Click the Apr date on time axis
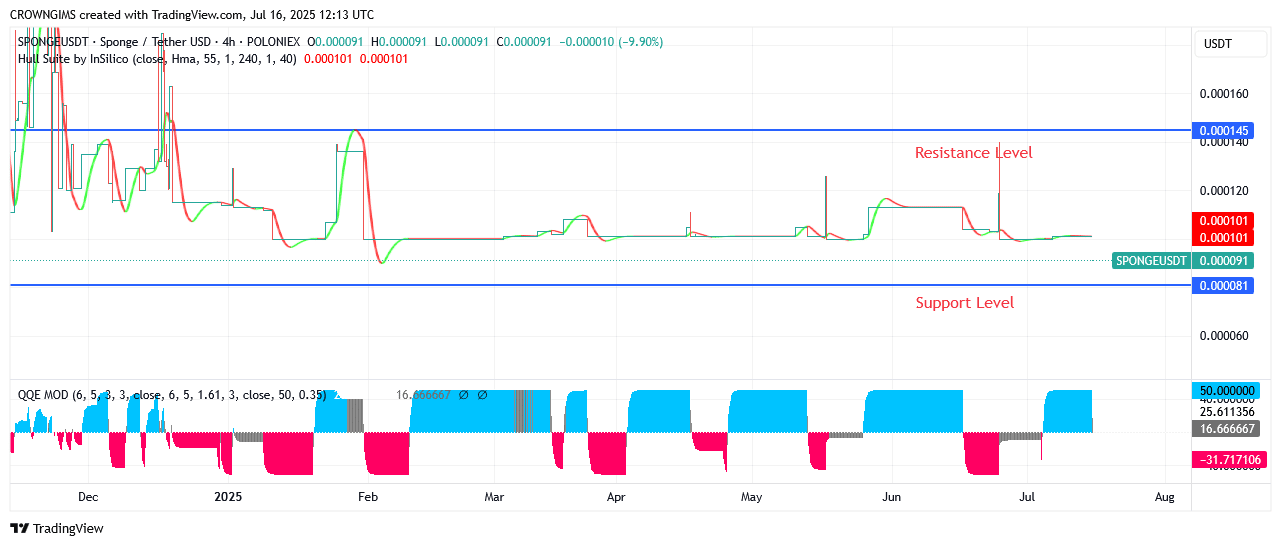The width and height of the screenshot is (1281, 546). coord(616,497)
